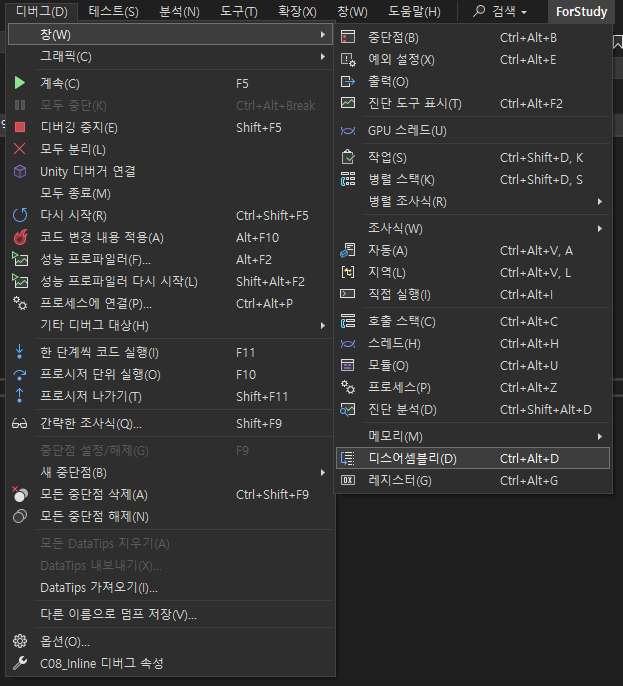The height and width of the screenshot is (686, 623).
Task: Click the Call Stack (호출 스택) icon
Action: coord(348,321)
